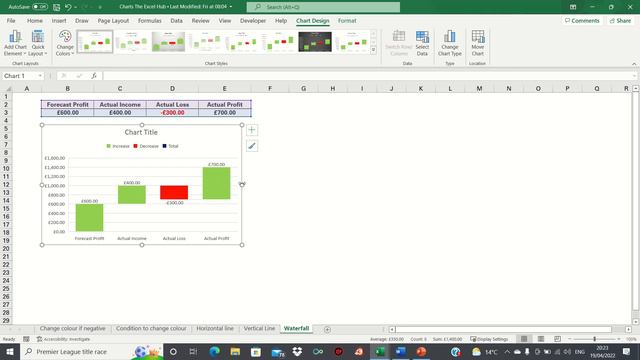Open the Insert ribbon tab
Image resolution: width=640 pixels, height=360 pixels.
tap(59, 21)
